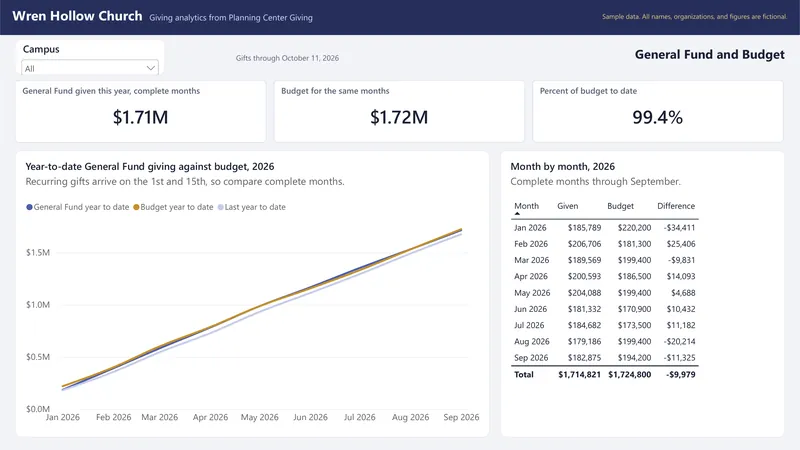Click the Budget year to date legend dot
Screen dimensions: 800x450
tap(136, 207)
